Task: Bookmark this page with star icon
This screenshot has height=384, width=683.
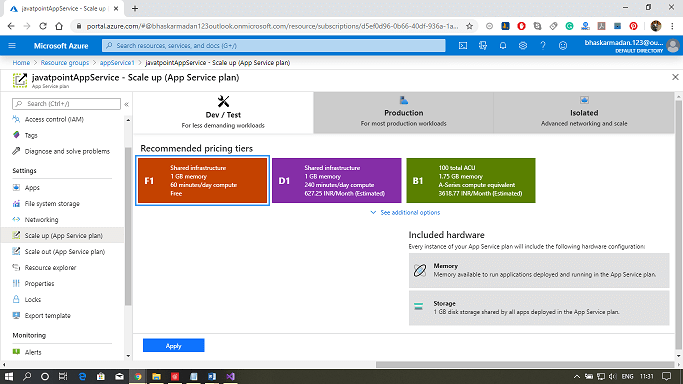Action: click(x=469, y=26)
